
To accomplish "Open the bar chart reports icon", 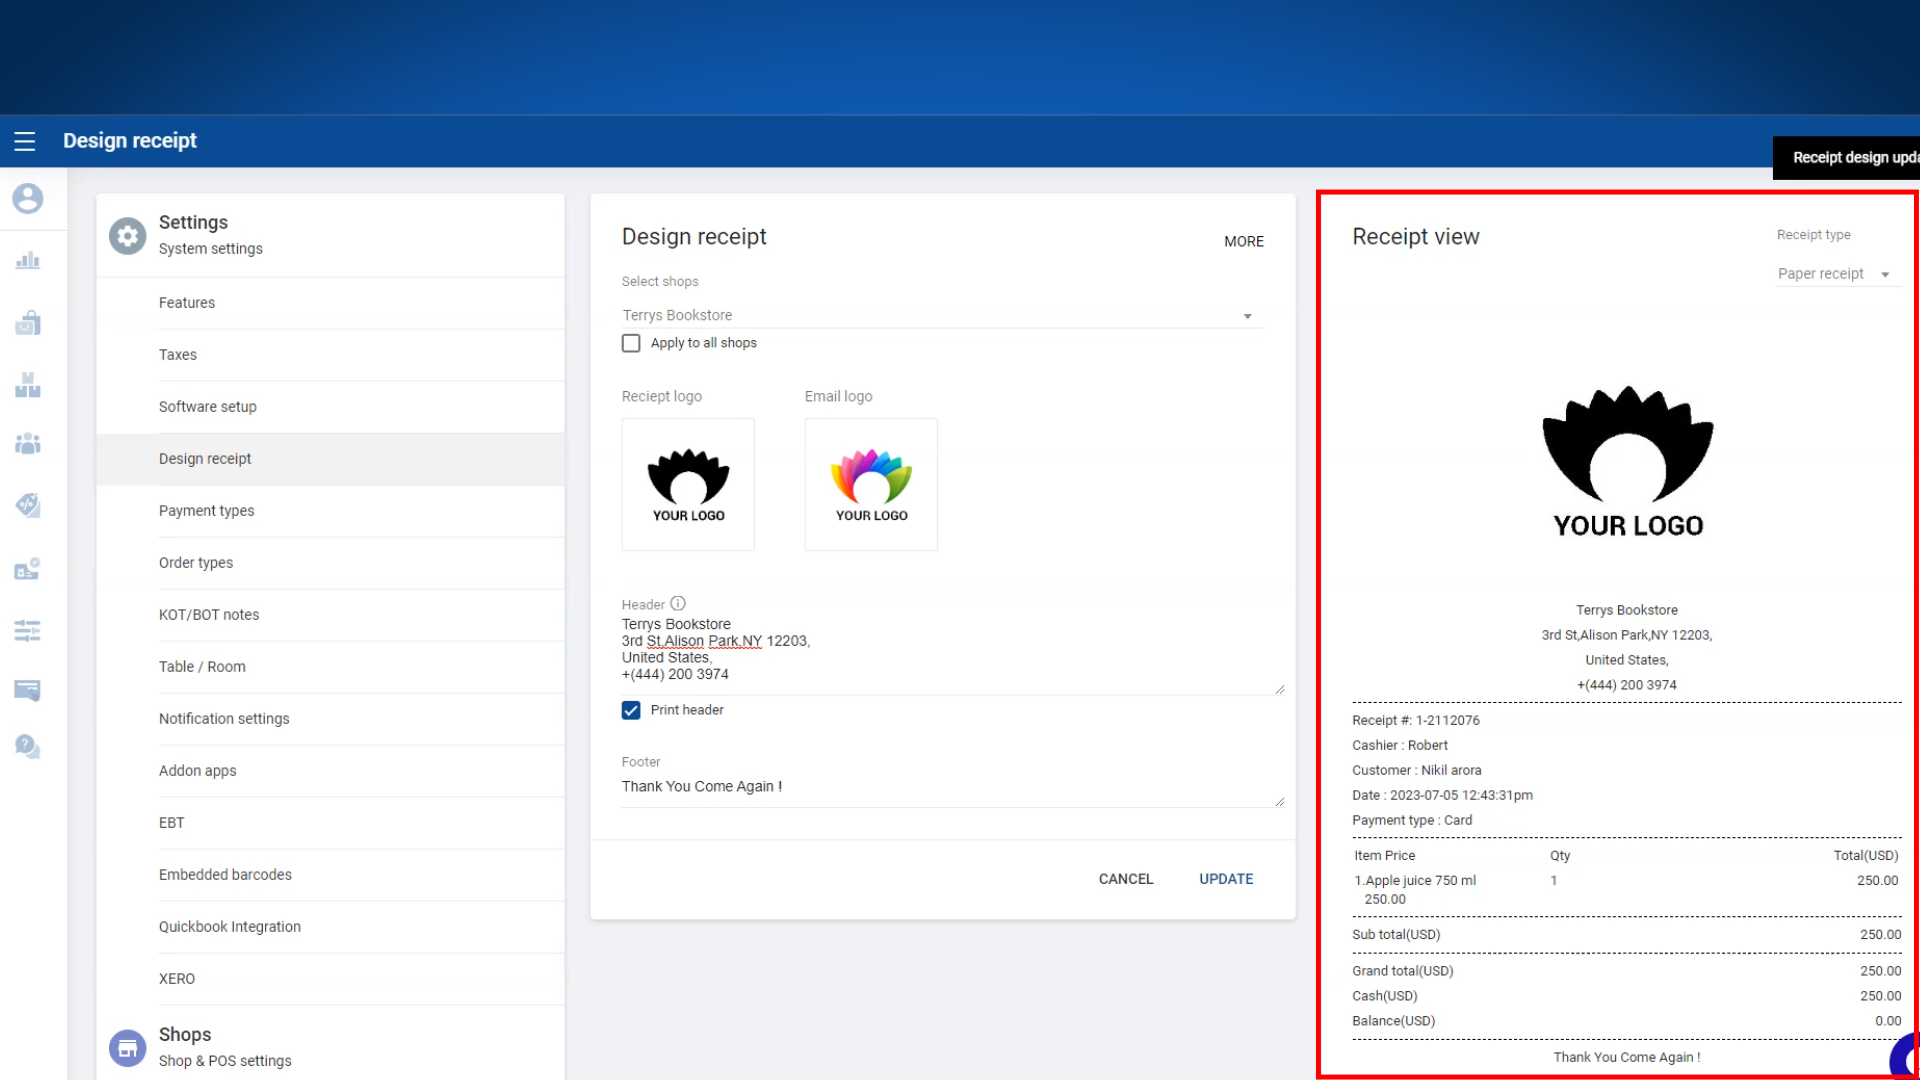I will (28, 261).
